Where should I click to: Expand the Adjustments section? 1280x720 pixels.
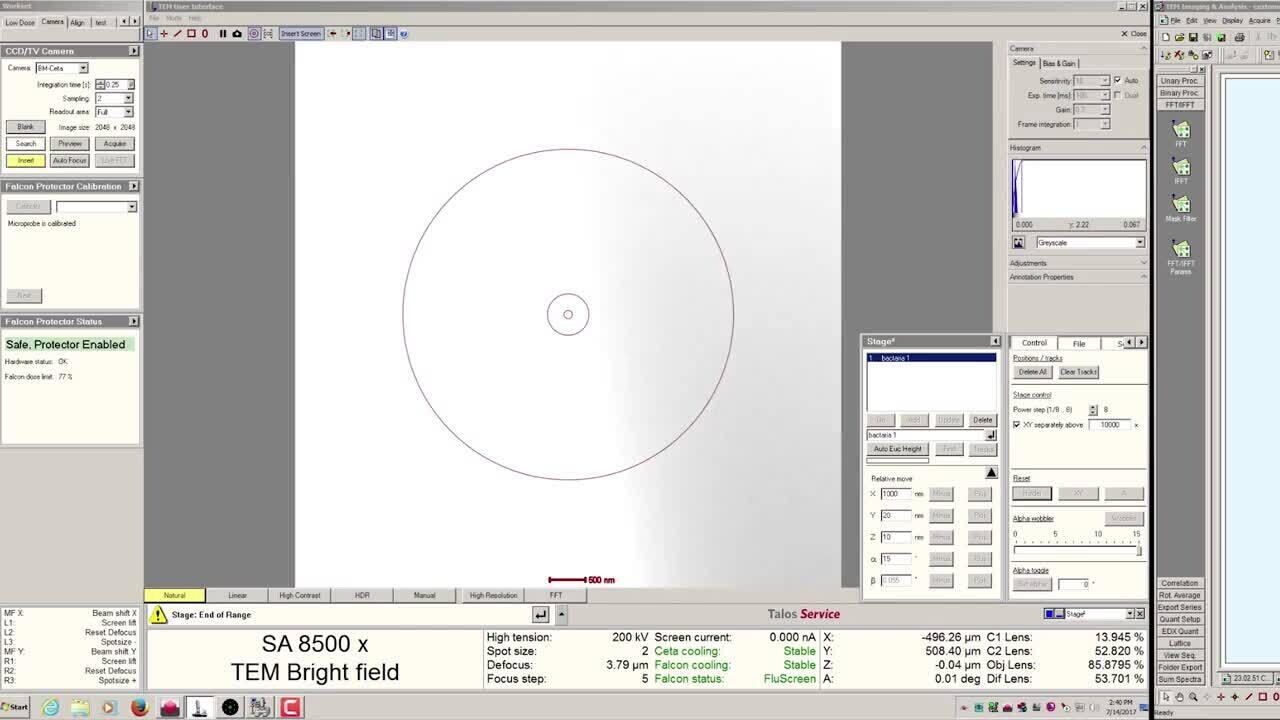pos(1077,263)
